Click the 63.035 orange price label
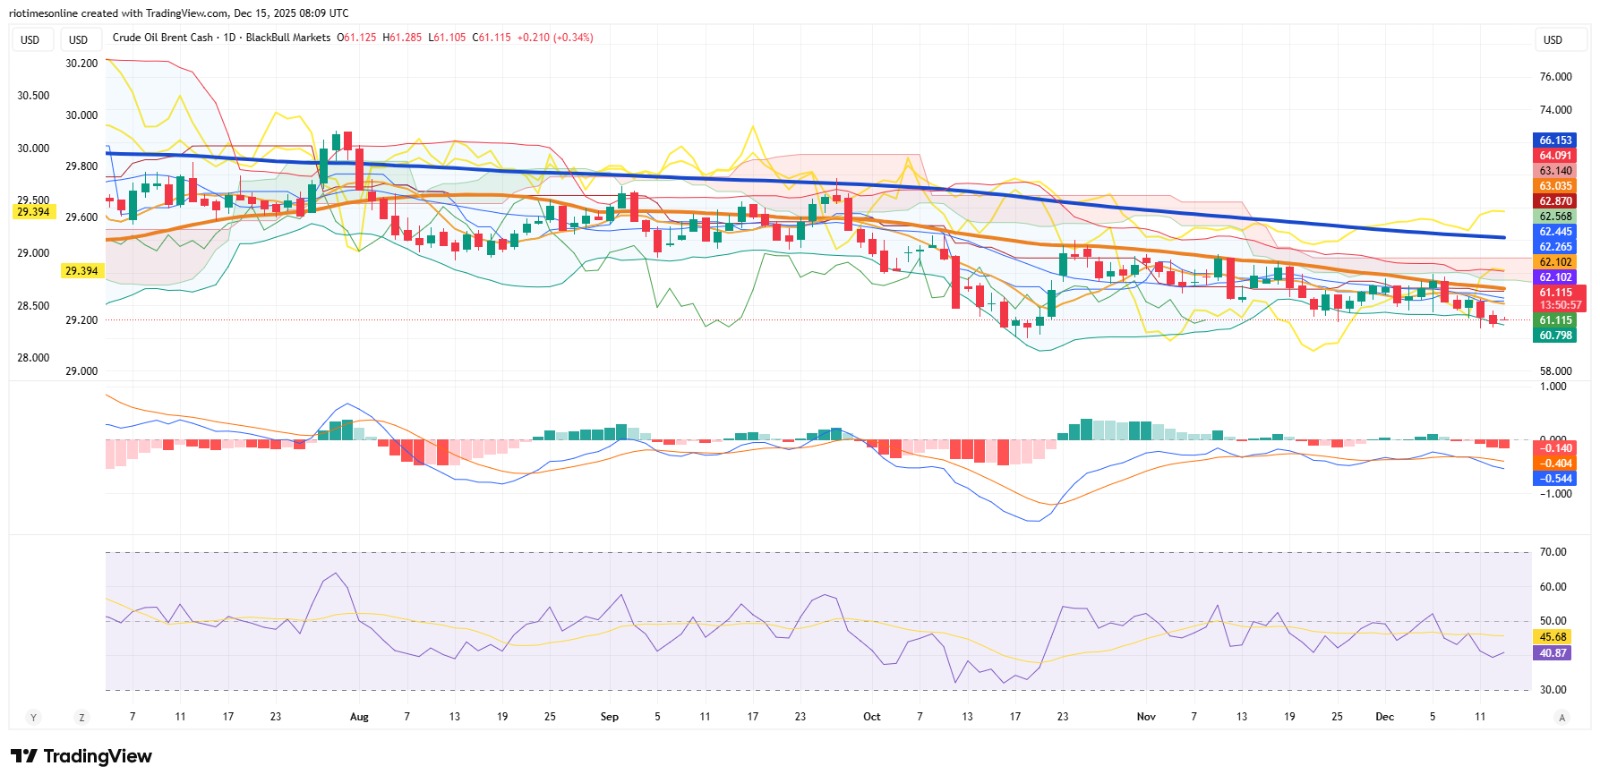Viewport: 1600px width, 783px height. (x=1555, y=186)
